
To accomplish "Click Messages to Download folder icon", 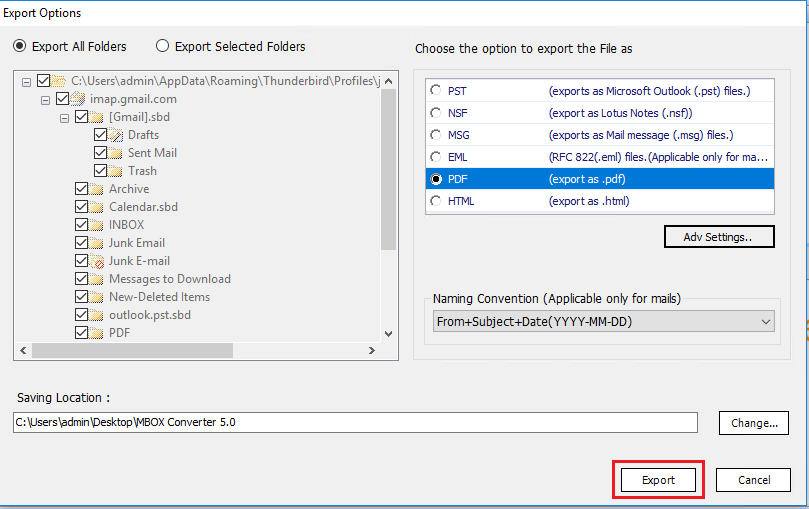I will [x=96, y=279].
